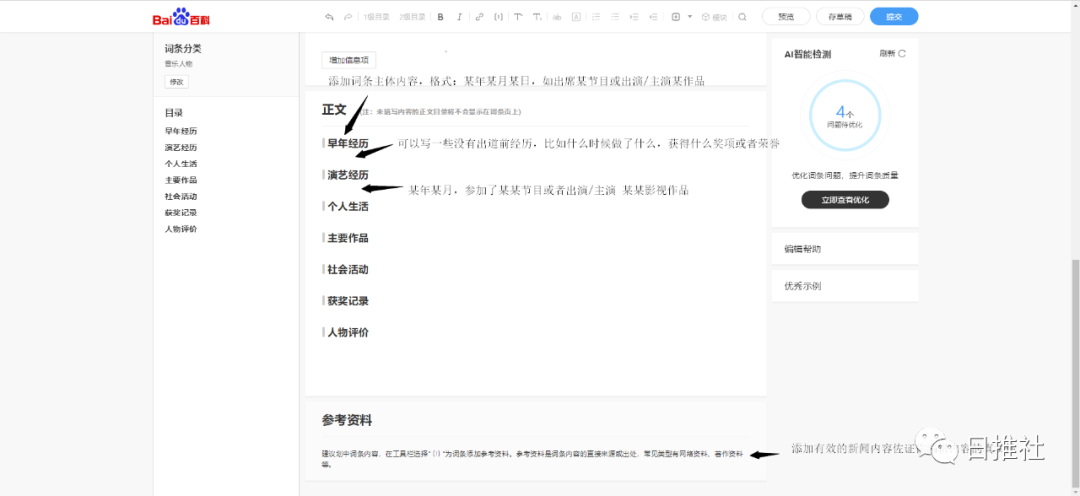Click the 刷新 refresh control in AI智能检测

(893, 54)
